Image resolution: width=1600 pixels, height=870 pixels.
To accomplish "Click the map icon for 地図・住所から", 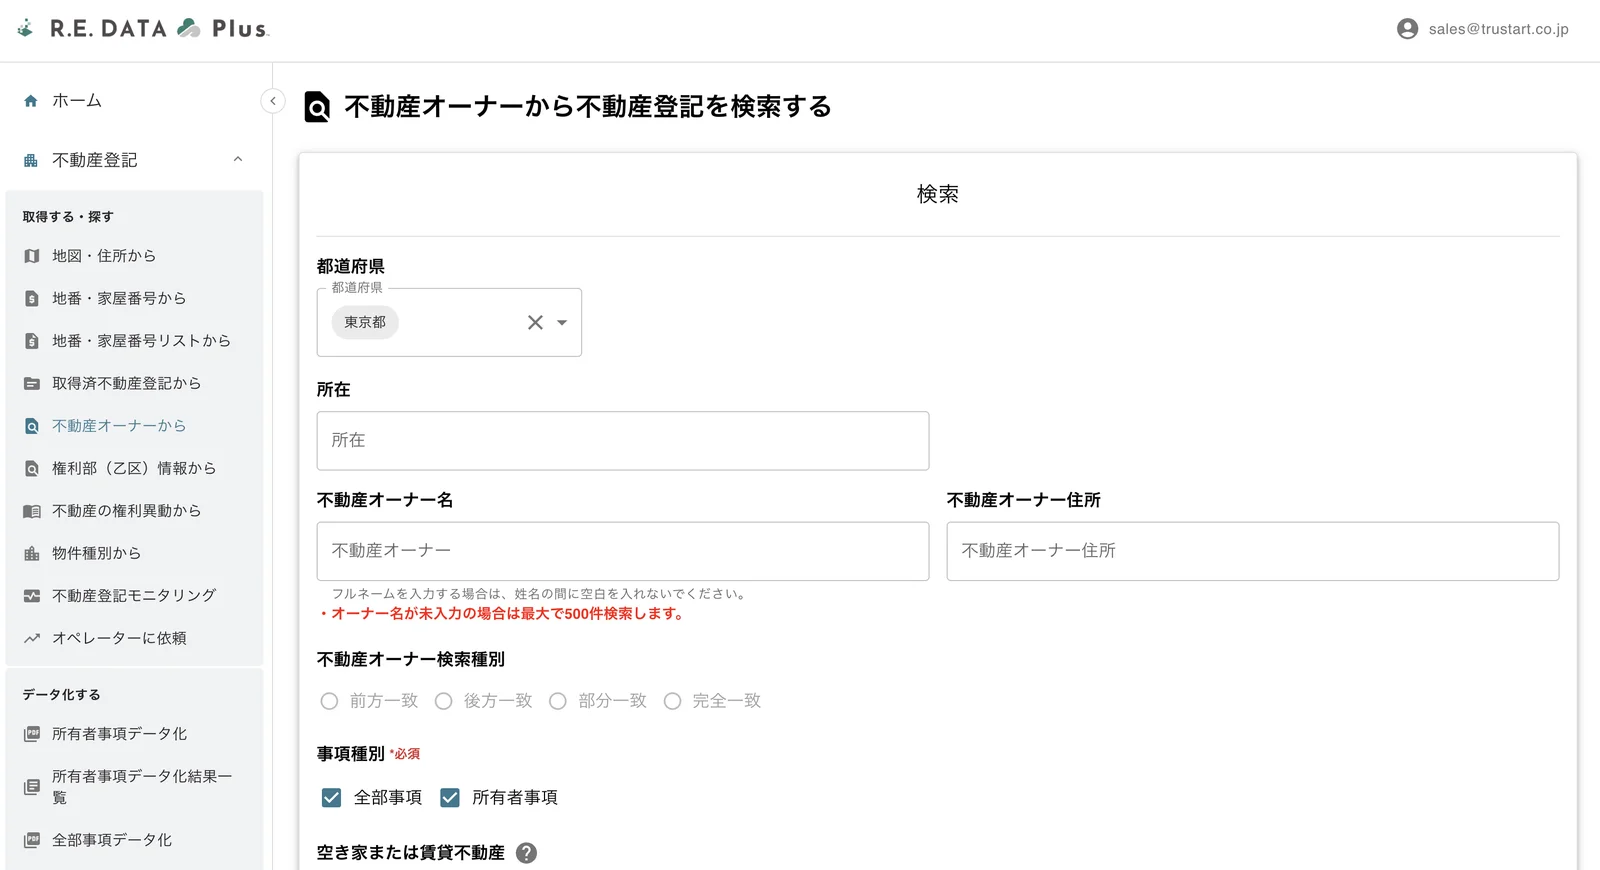I will (32, 256).
